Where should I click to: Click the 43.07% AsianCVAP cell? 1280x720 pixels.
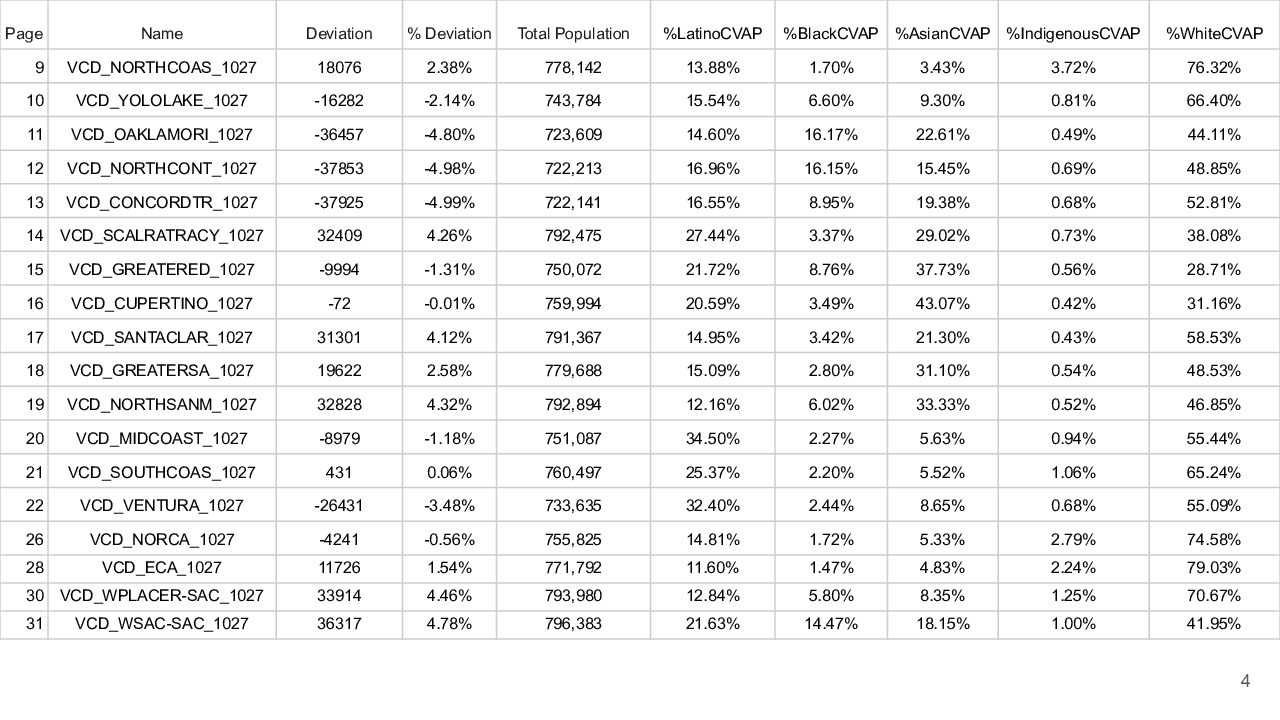click(x=942, y=303)
